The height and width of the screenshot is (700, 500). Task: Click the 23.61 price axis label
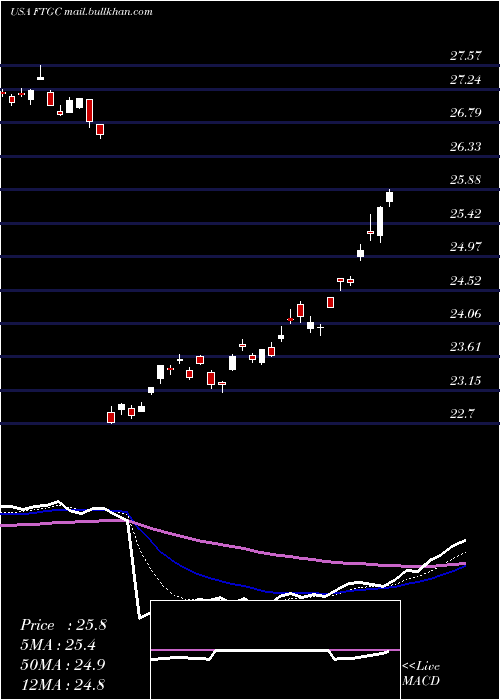pyautogui.click(x=466, y=346)
